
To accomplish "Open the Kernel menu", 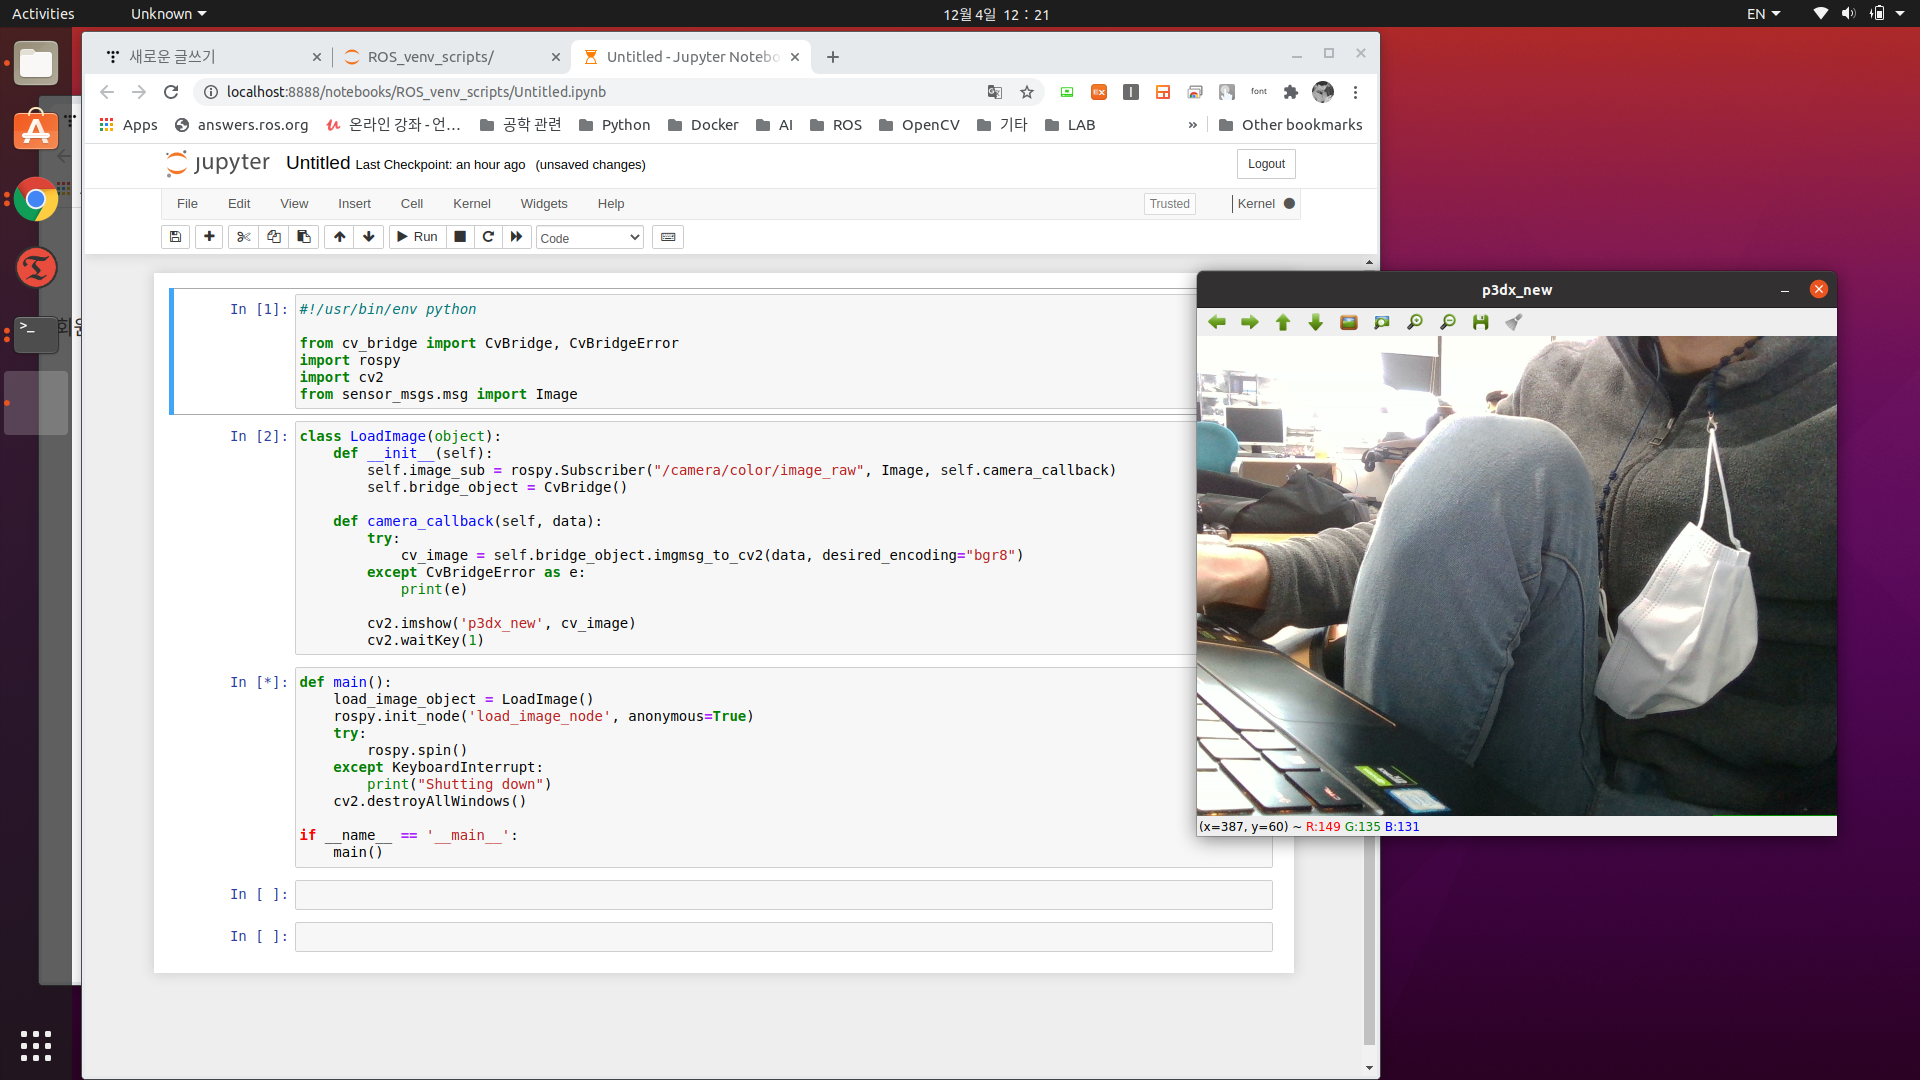I will coord(471,204).
